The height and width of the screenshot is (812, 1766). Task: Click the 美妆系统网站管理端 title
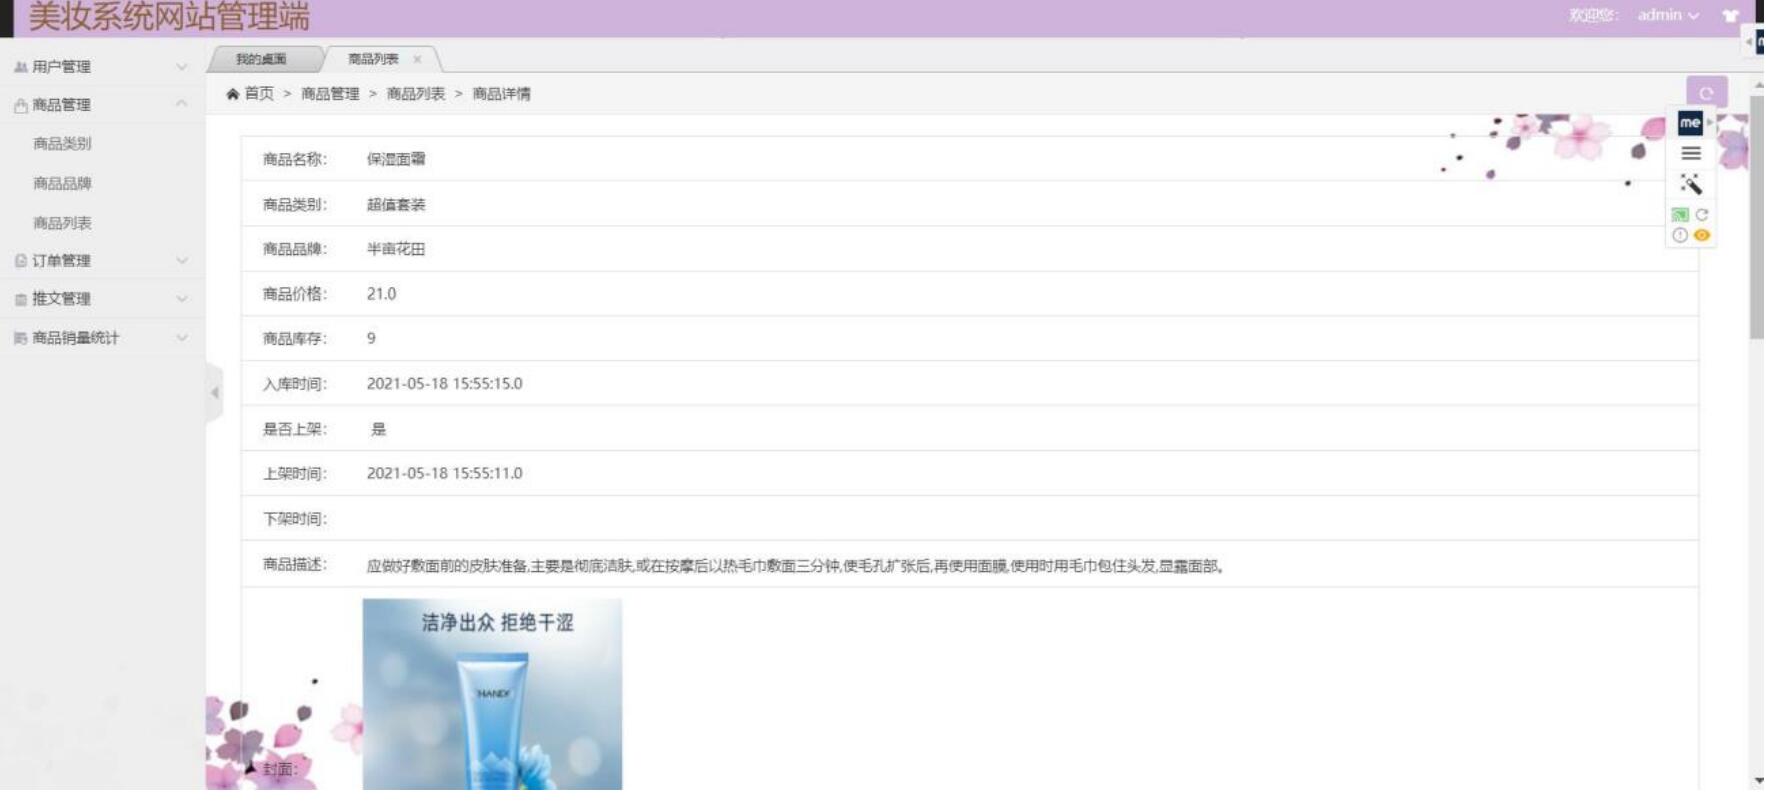[x=169, y=16]
